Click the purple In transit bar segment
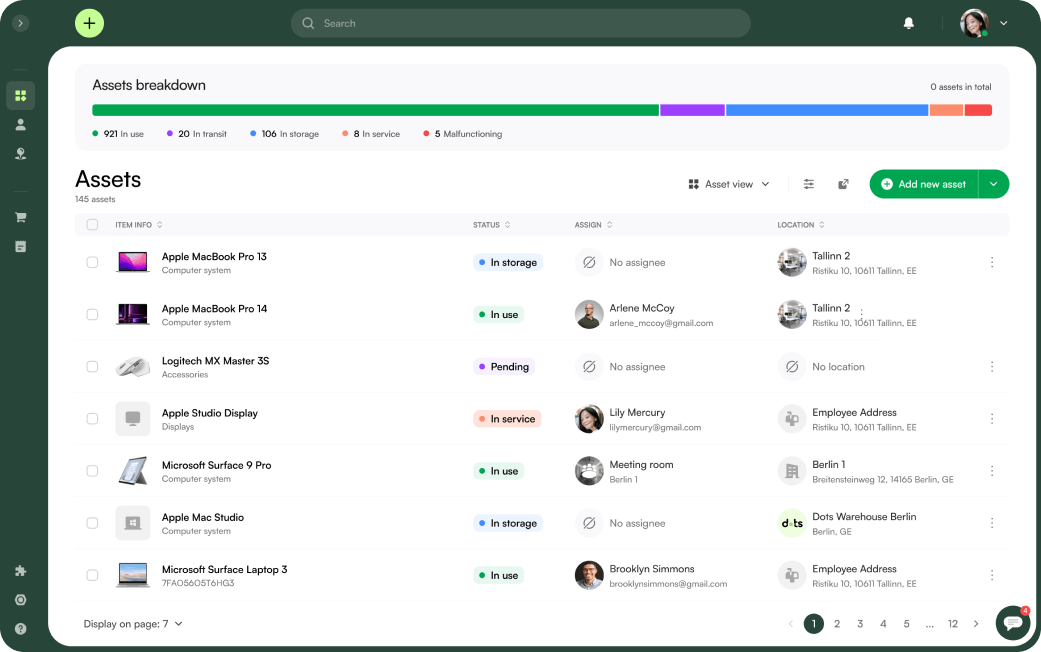1041x652 pixels. click(692, 110)
